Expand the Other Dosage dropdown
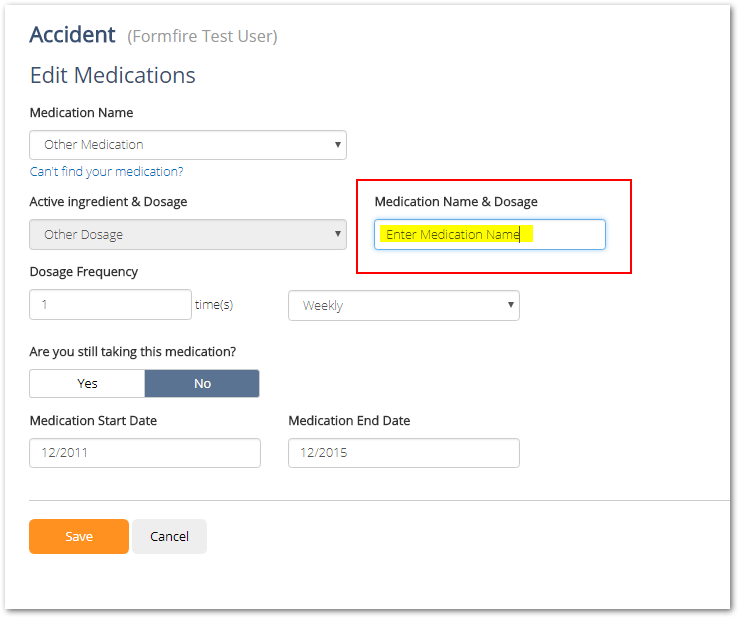The width and height of the screenshot is (739, 618). click(188, 234)
